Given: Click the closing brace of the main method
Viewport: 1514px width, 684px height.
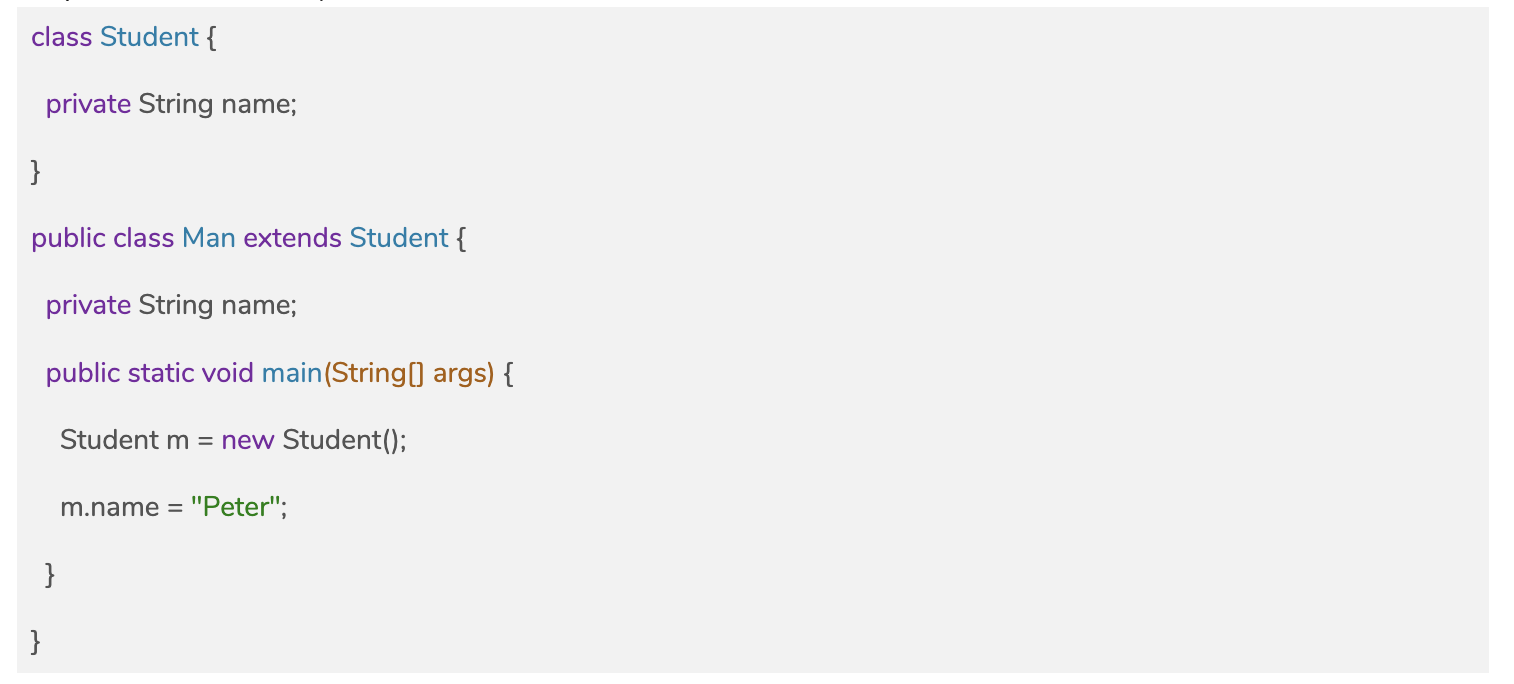Looking at the screenshot, I should pyautogui.click(x=50, y=574).
